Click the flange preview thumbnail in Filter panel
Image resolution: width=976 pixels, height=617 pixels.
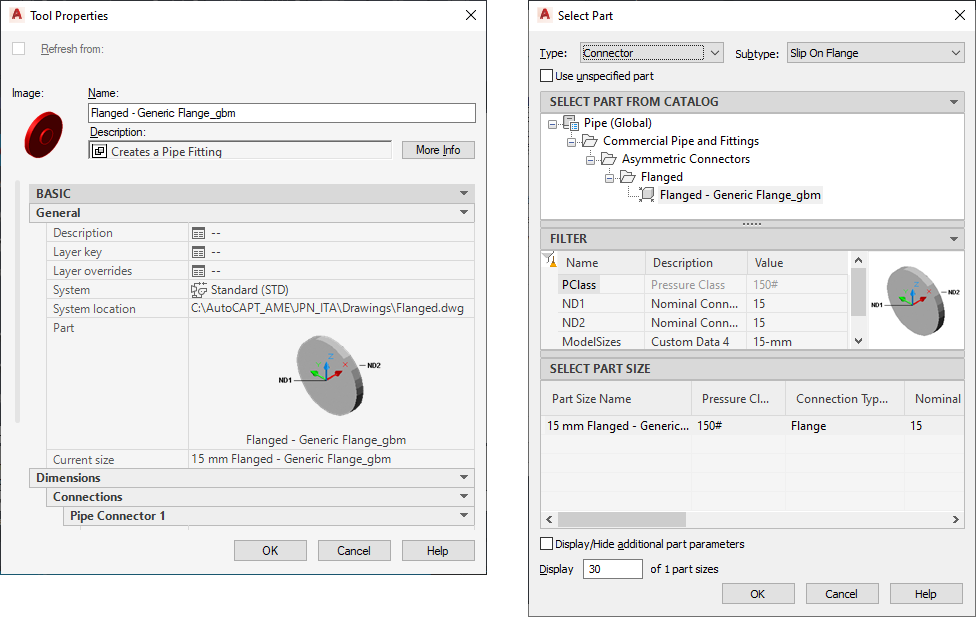915,300
